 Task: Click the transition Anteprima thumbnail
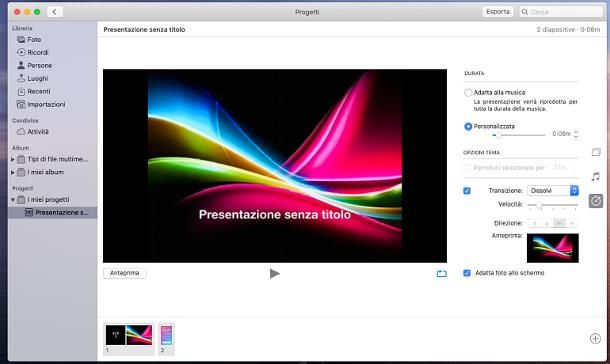coord(552,248)
